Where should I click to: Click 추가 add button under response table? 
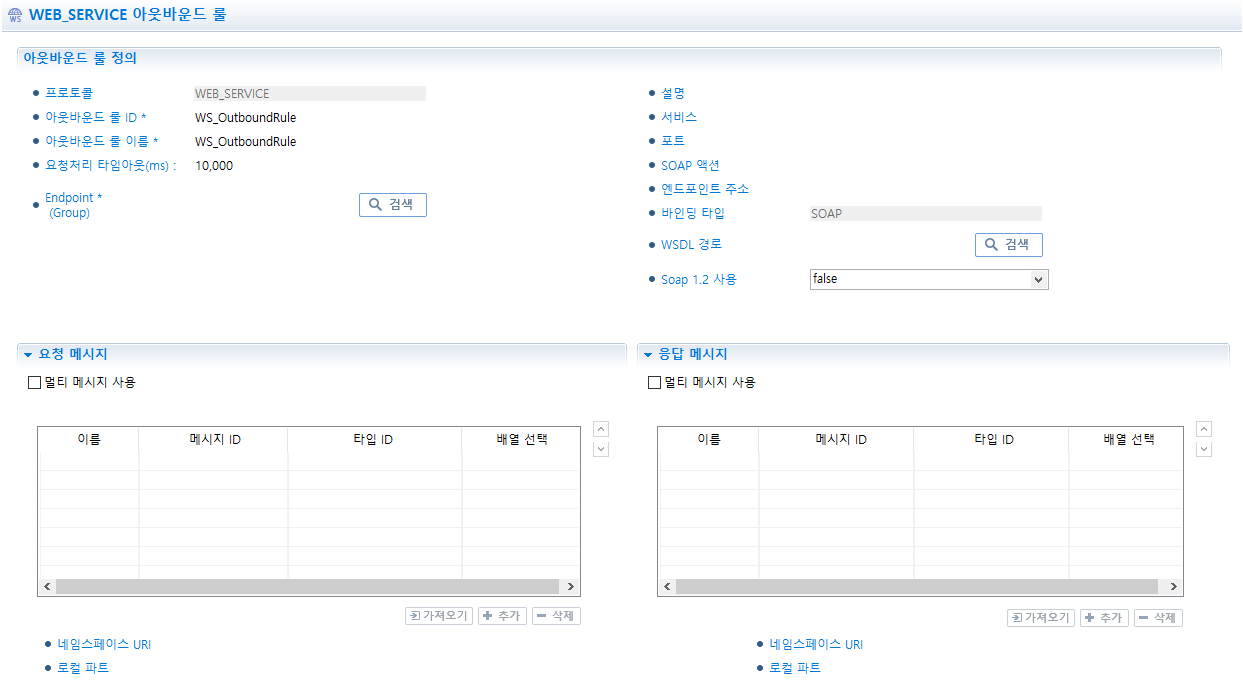1104,618
